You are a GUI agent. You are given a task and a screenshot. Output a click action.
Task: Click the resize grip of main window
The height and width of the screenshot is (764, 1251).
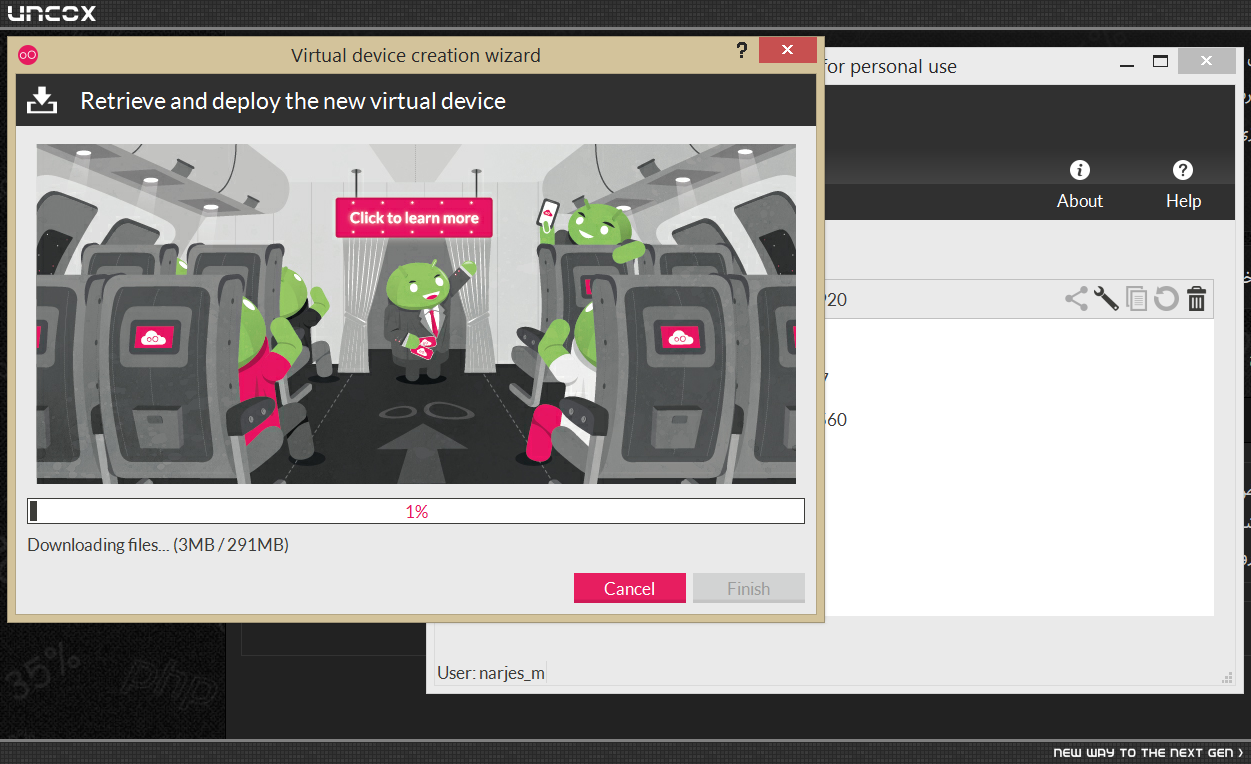click(x=1227, y=677)
